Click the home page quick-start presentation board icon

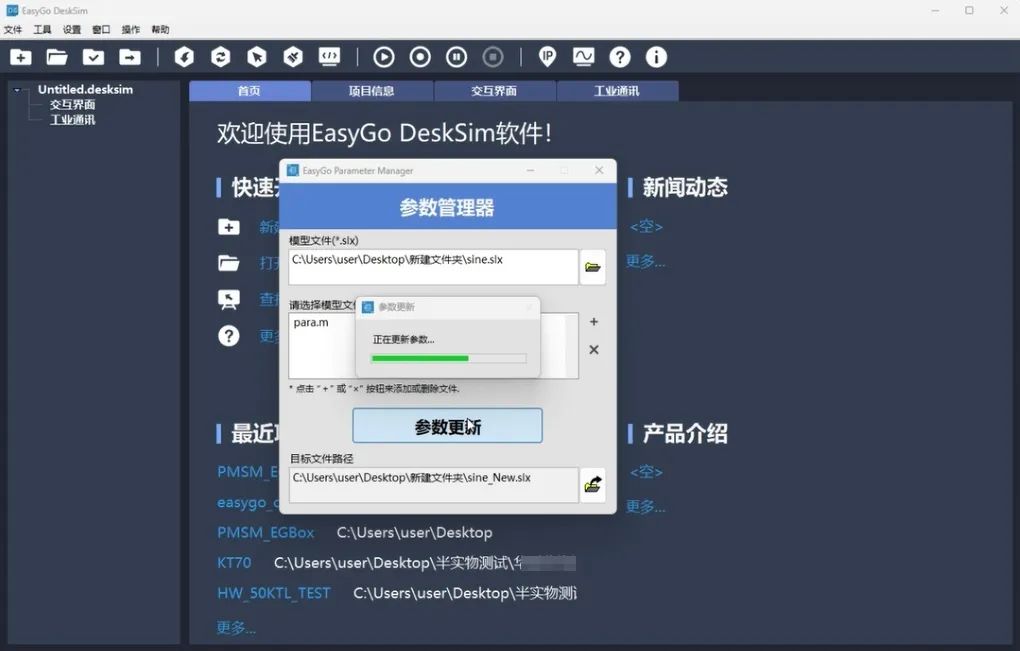[x=228, y=299]
